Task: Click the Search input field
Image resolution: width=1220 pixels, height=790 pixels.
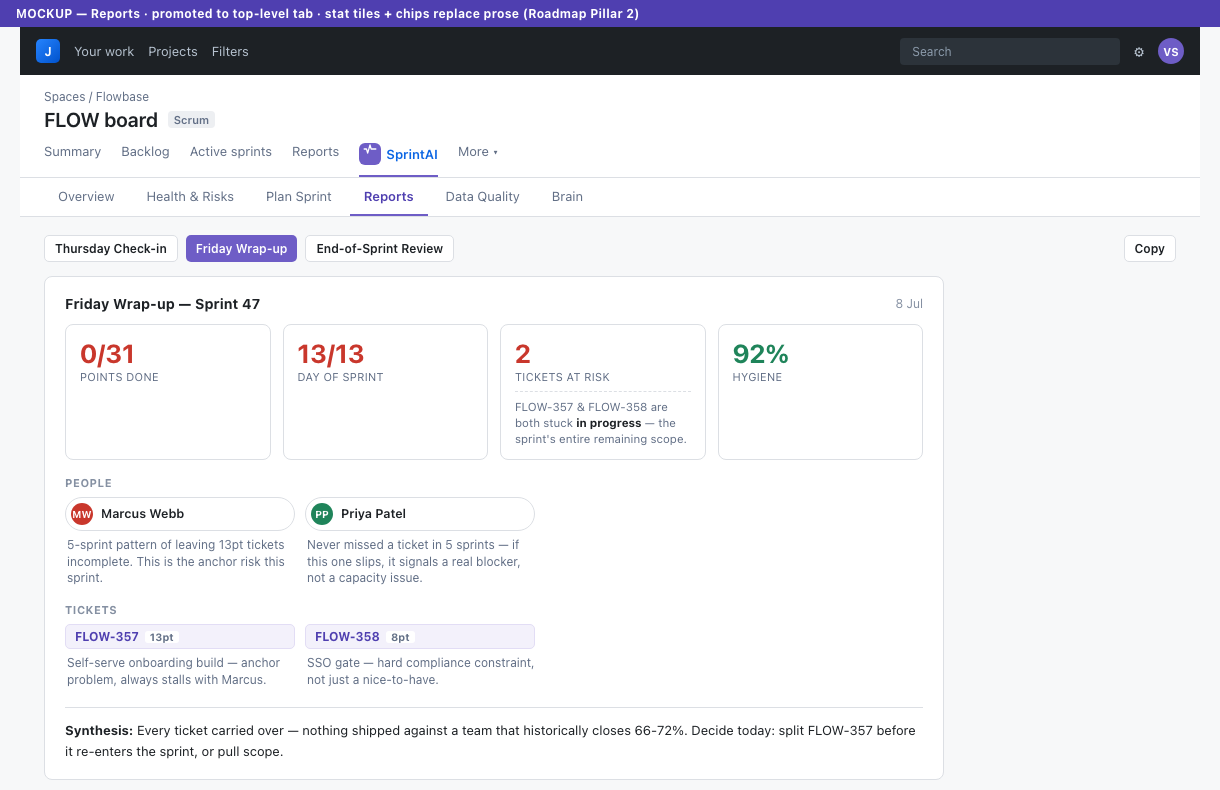Action: click(1010, 52)
